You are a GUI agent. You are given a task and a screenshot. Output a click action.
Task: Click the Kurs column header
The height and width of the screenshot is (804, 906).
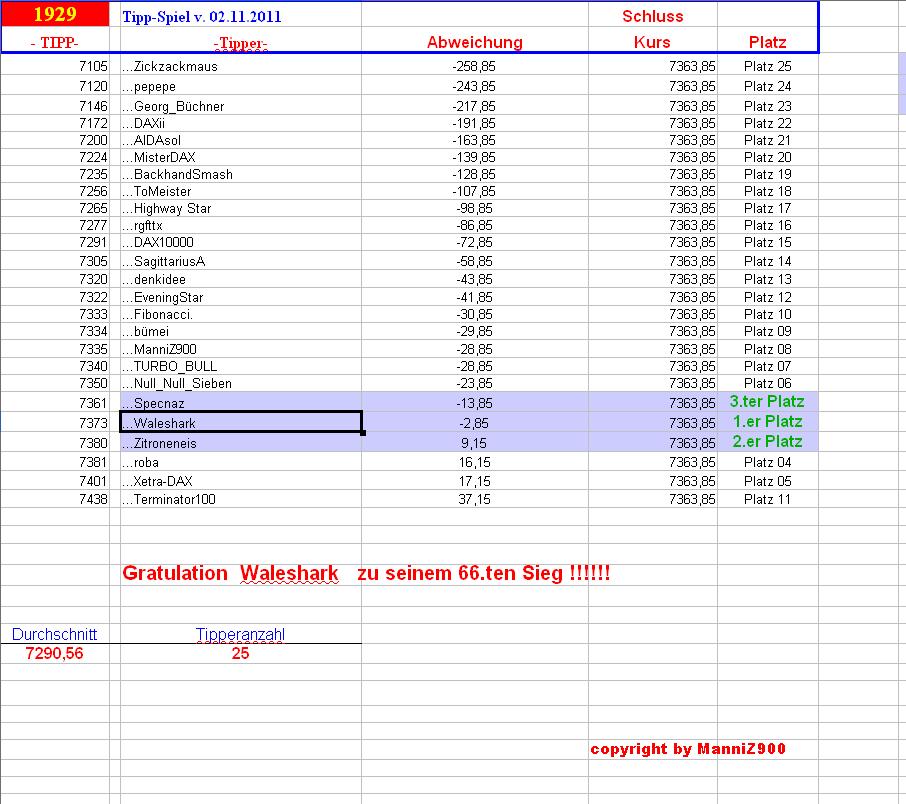tap(652, 42)
